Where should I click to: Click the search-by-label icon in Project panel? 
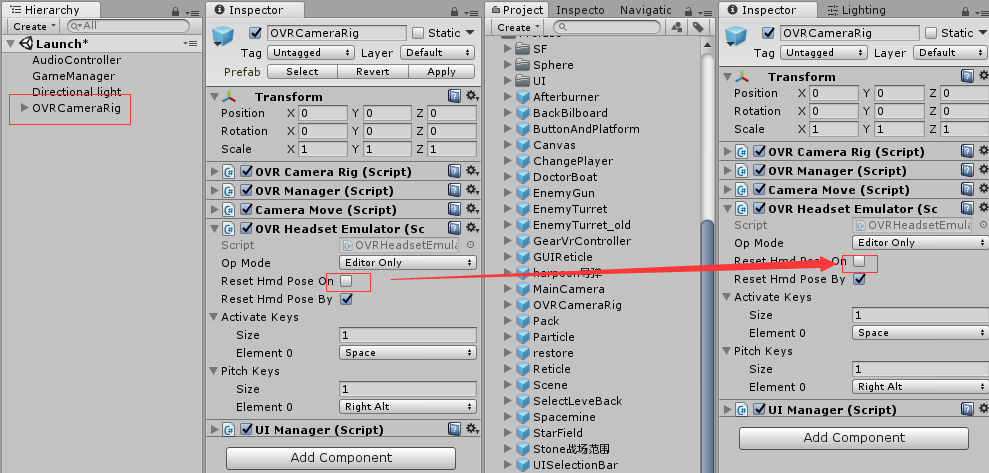(697, 27)
